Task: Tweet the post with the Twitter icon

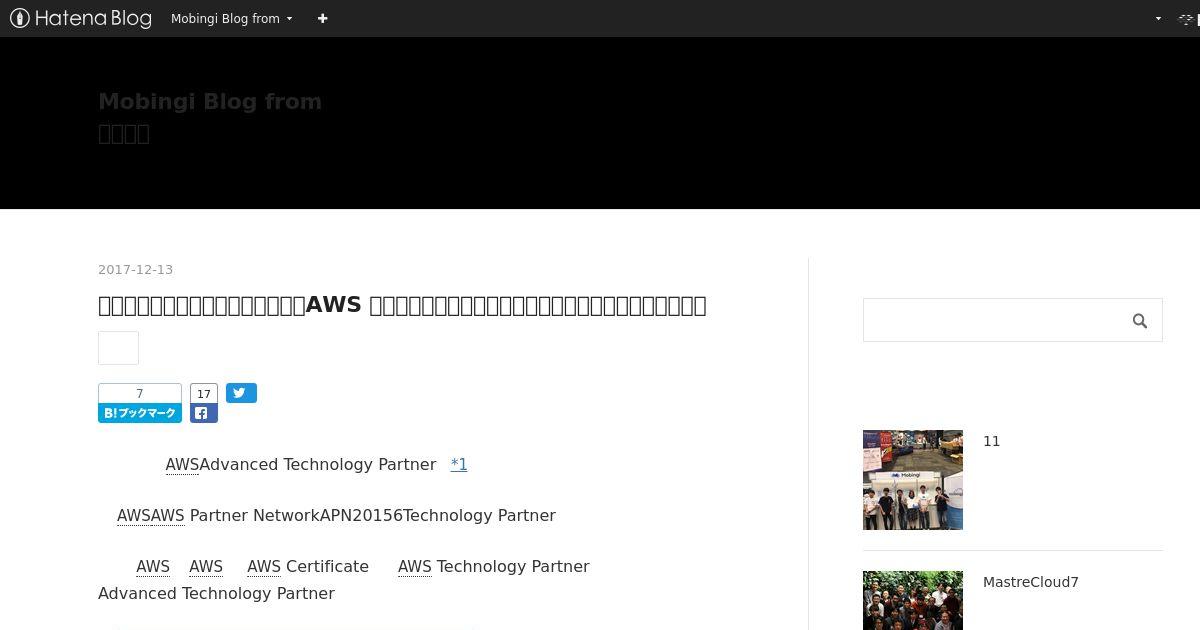Action: click(241, 393)
